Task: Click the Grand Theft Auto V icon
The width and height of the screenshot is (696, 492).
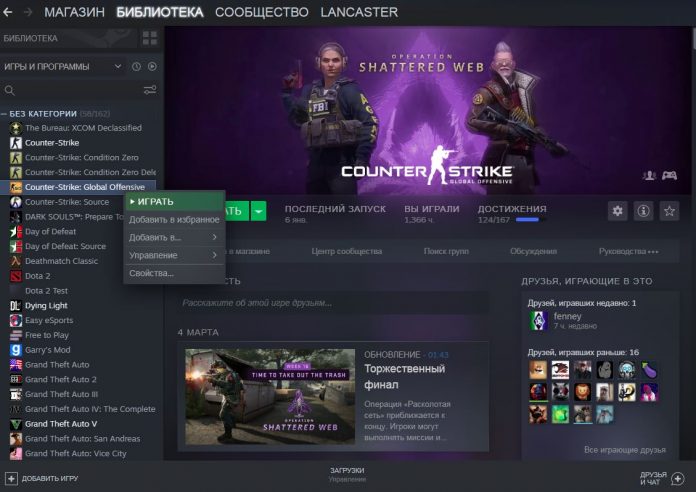Action: [x=16, y=424]
